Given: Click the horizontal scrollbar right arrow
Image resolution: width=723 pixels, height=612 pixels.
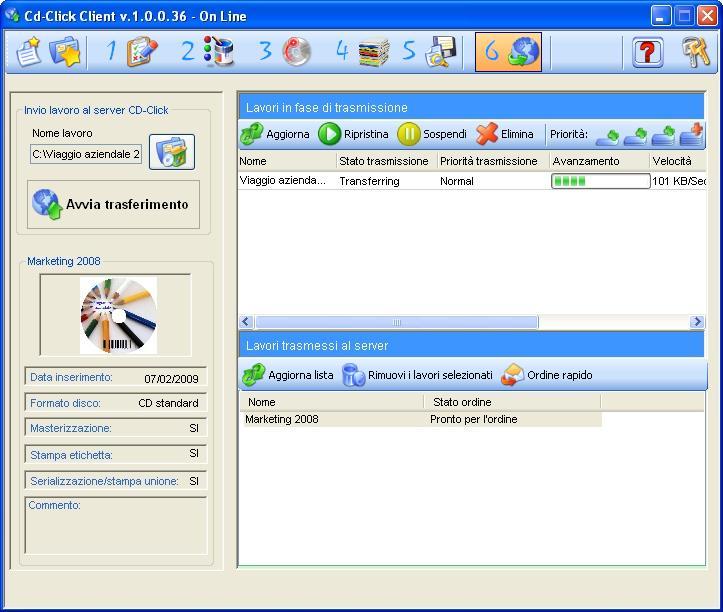Looking at the screenshot, I should pyautogui.click(x=697, y=322).
